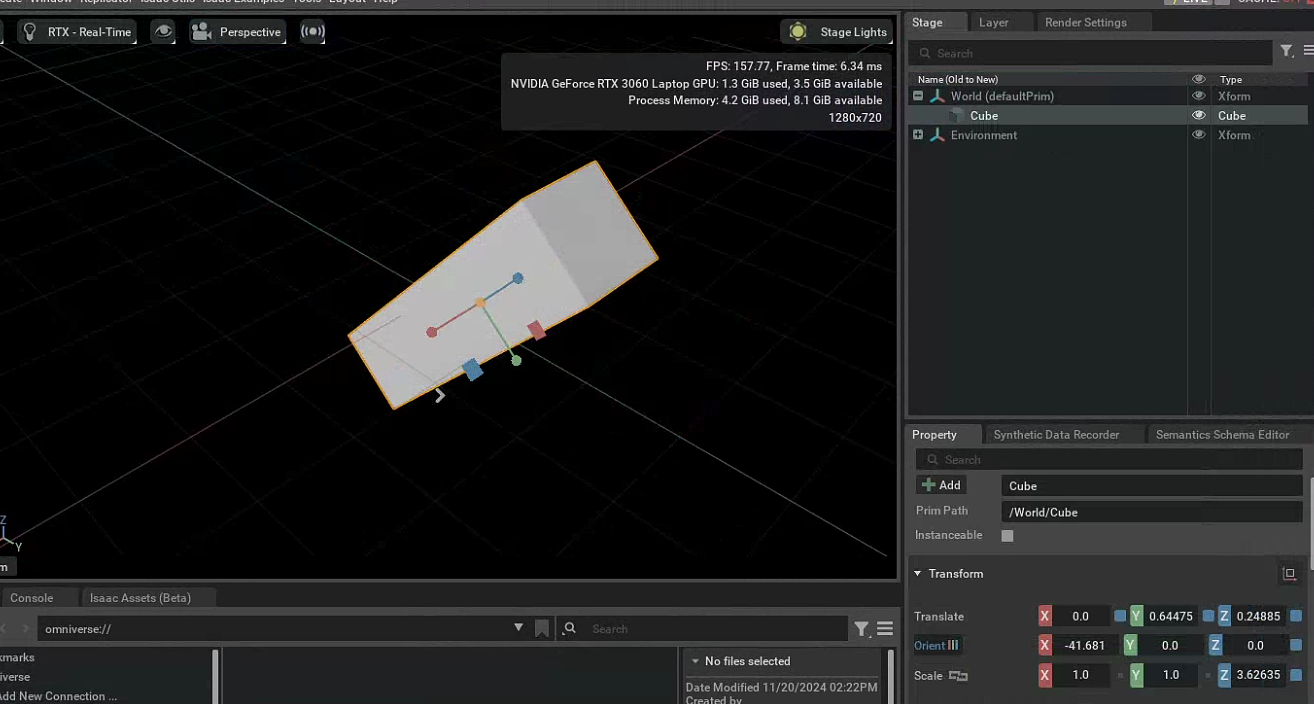Image resolution: width=1314 pixels, height=704 pixels.
Task: Open the Semantics Schema Editor tab
Action: point(1223,434)
